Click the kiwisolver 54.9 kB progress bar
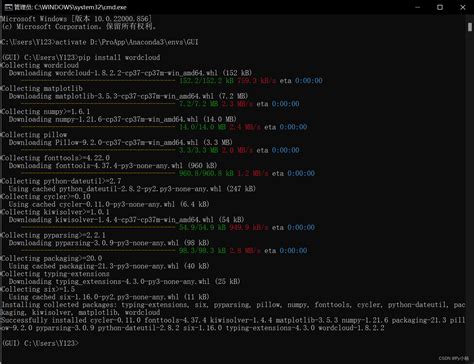Viewport: 474px width, 364px height. (x=98, y=227)
